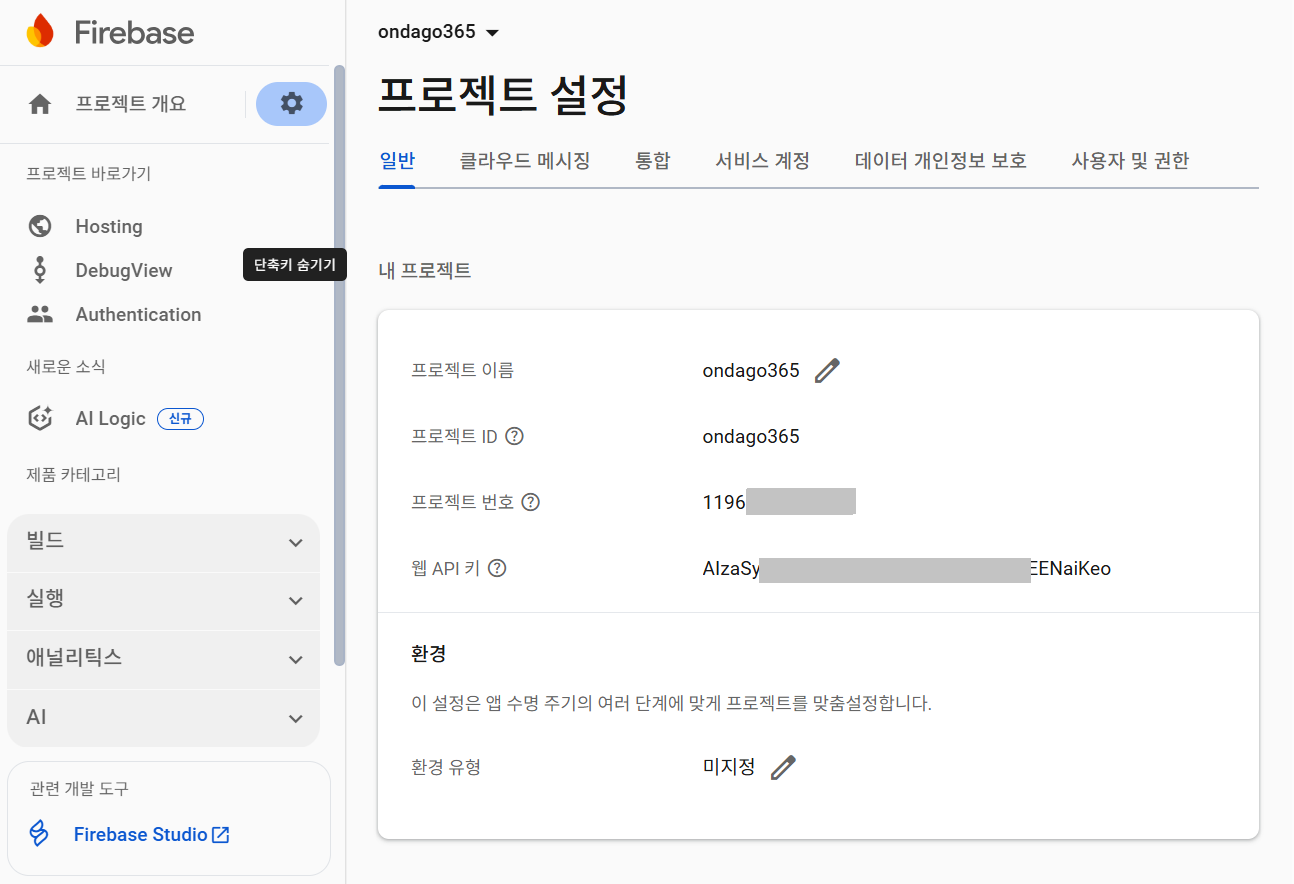The height and width of the screenshot is (884, 1294).
Task: Click the 프로젝트 이름 field label
Action: click(x=463, y=371)
